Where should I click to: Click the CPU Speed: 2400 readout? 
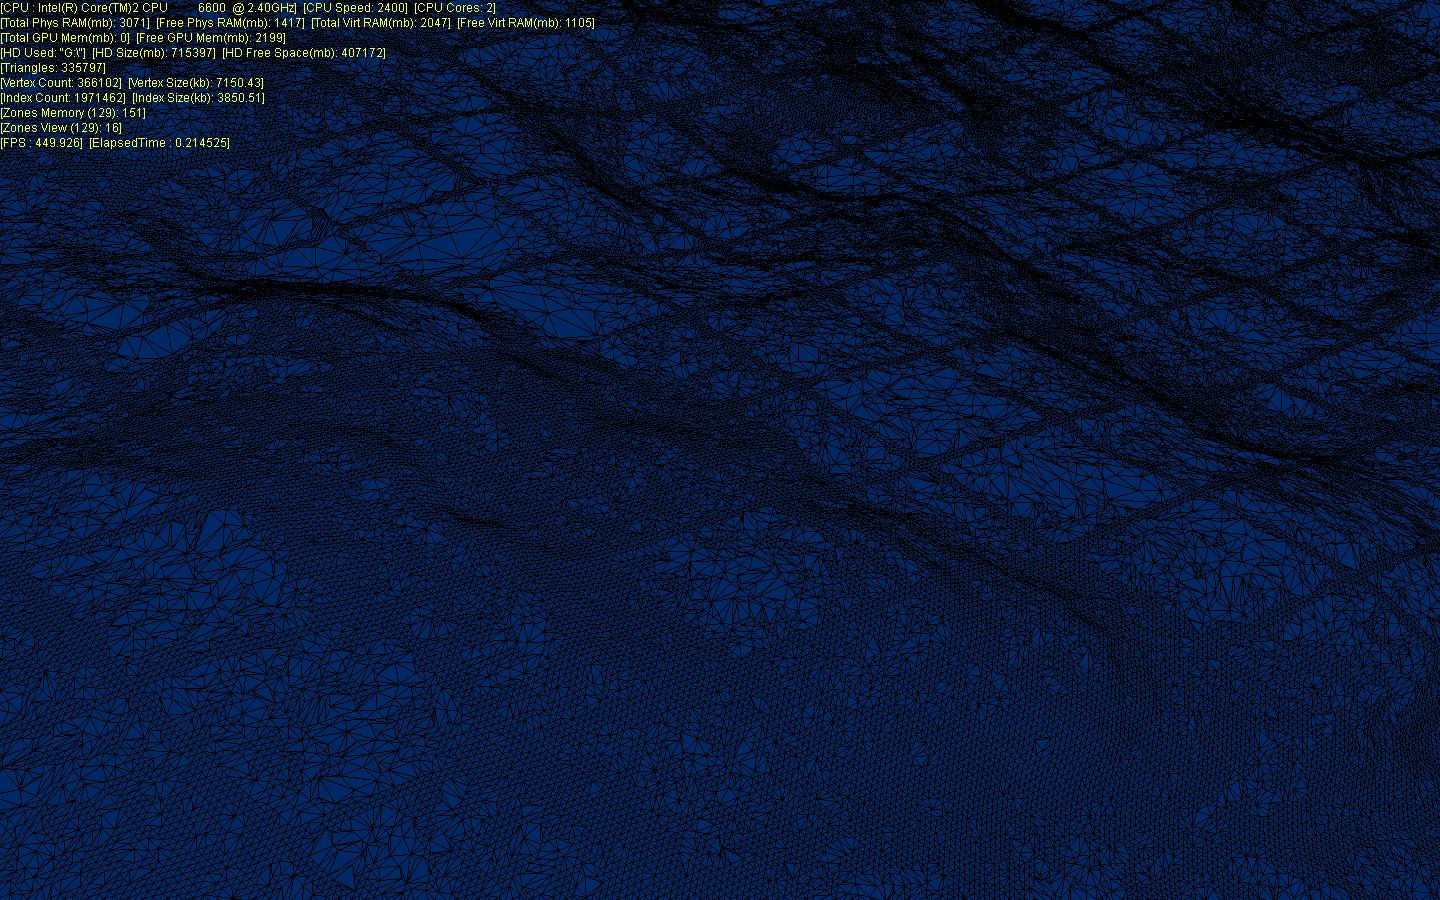[x=355, y=8]
